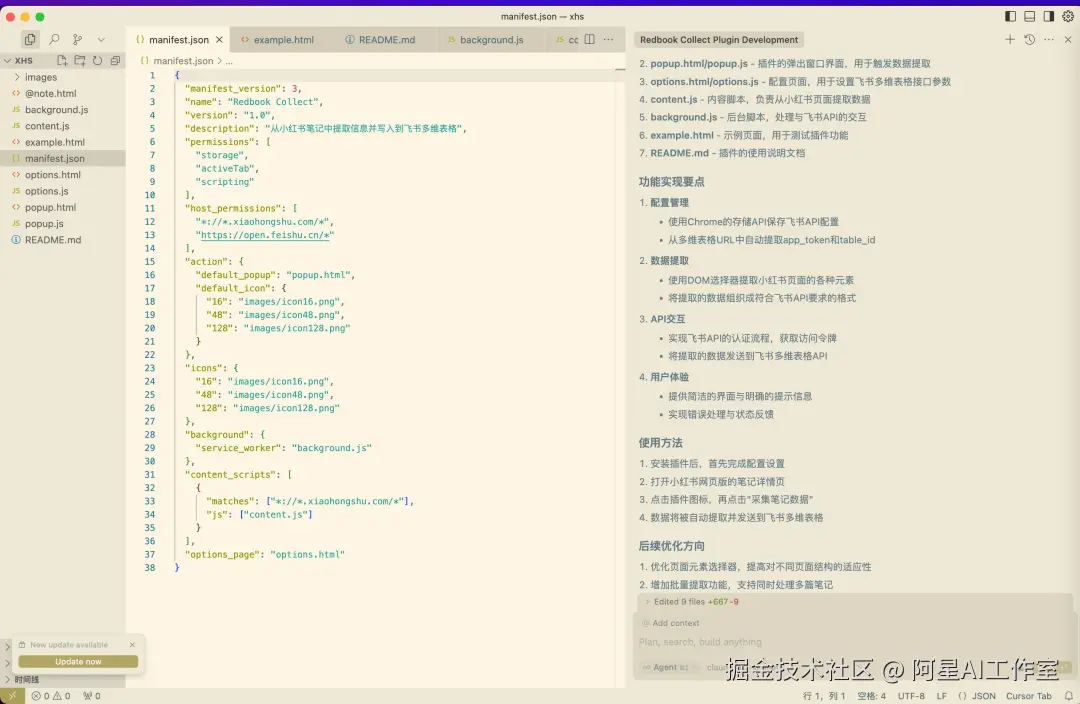
Task: Toggle the bottom panel layout
Action: [1030, 17]
